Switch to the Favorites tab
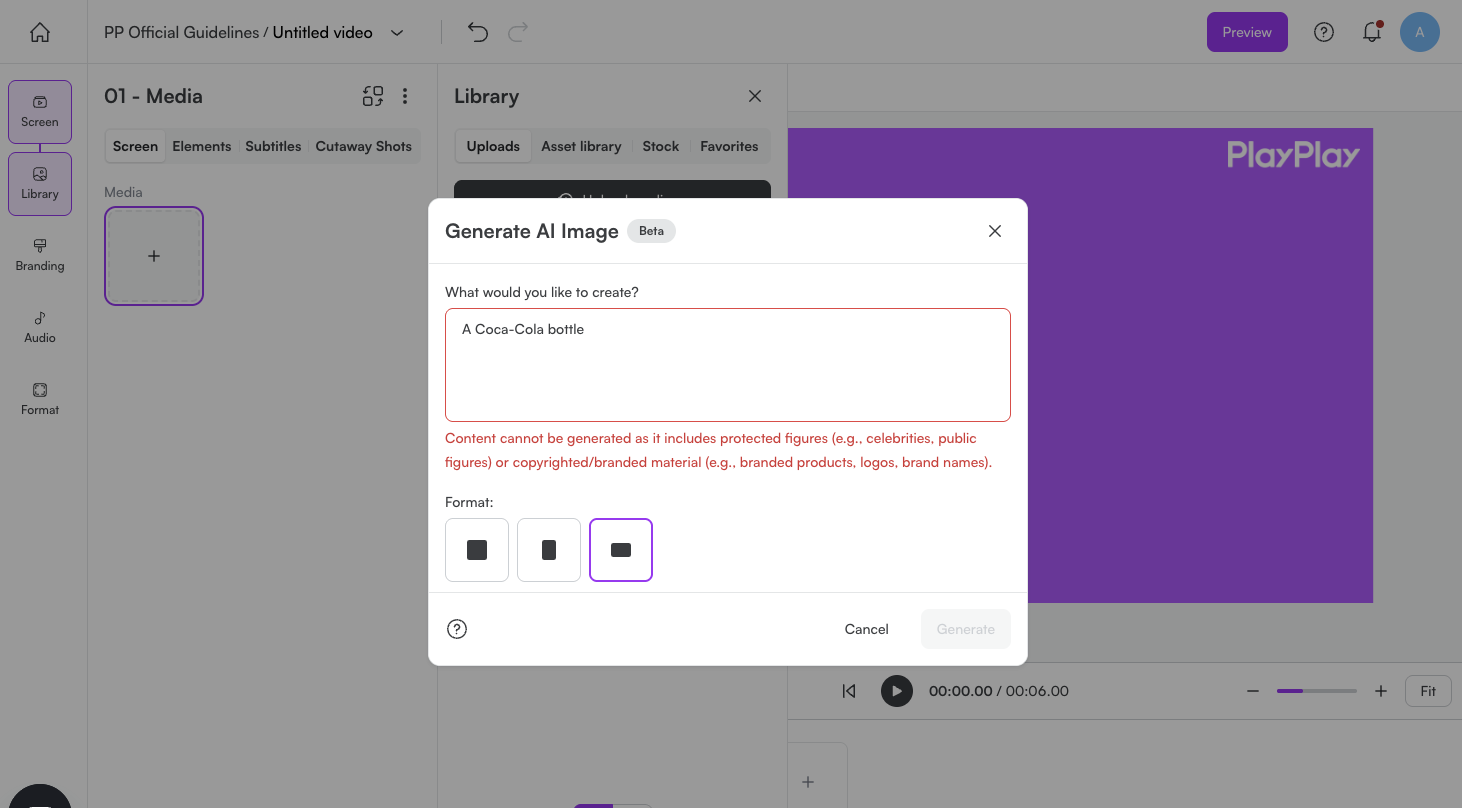Image resolution: width=1462 pixels, height=808 pixels. click(729, 146)
